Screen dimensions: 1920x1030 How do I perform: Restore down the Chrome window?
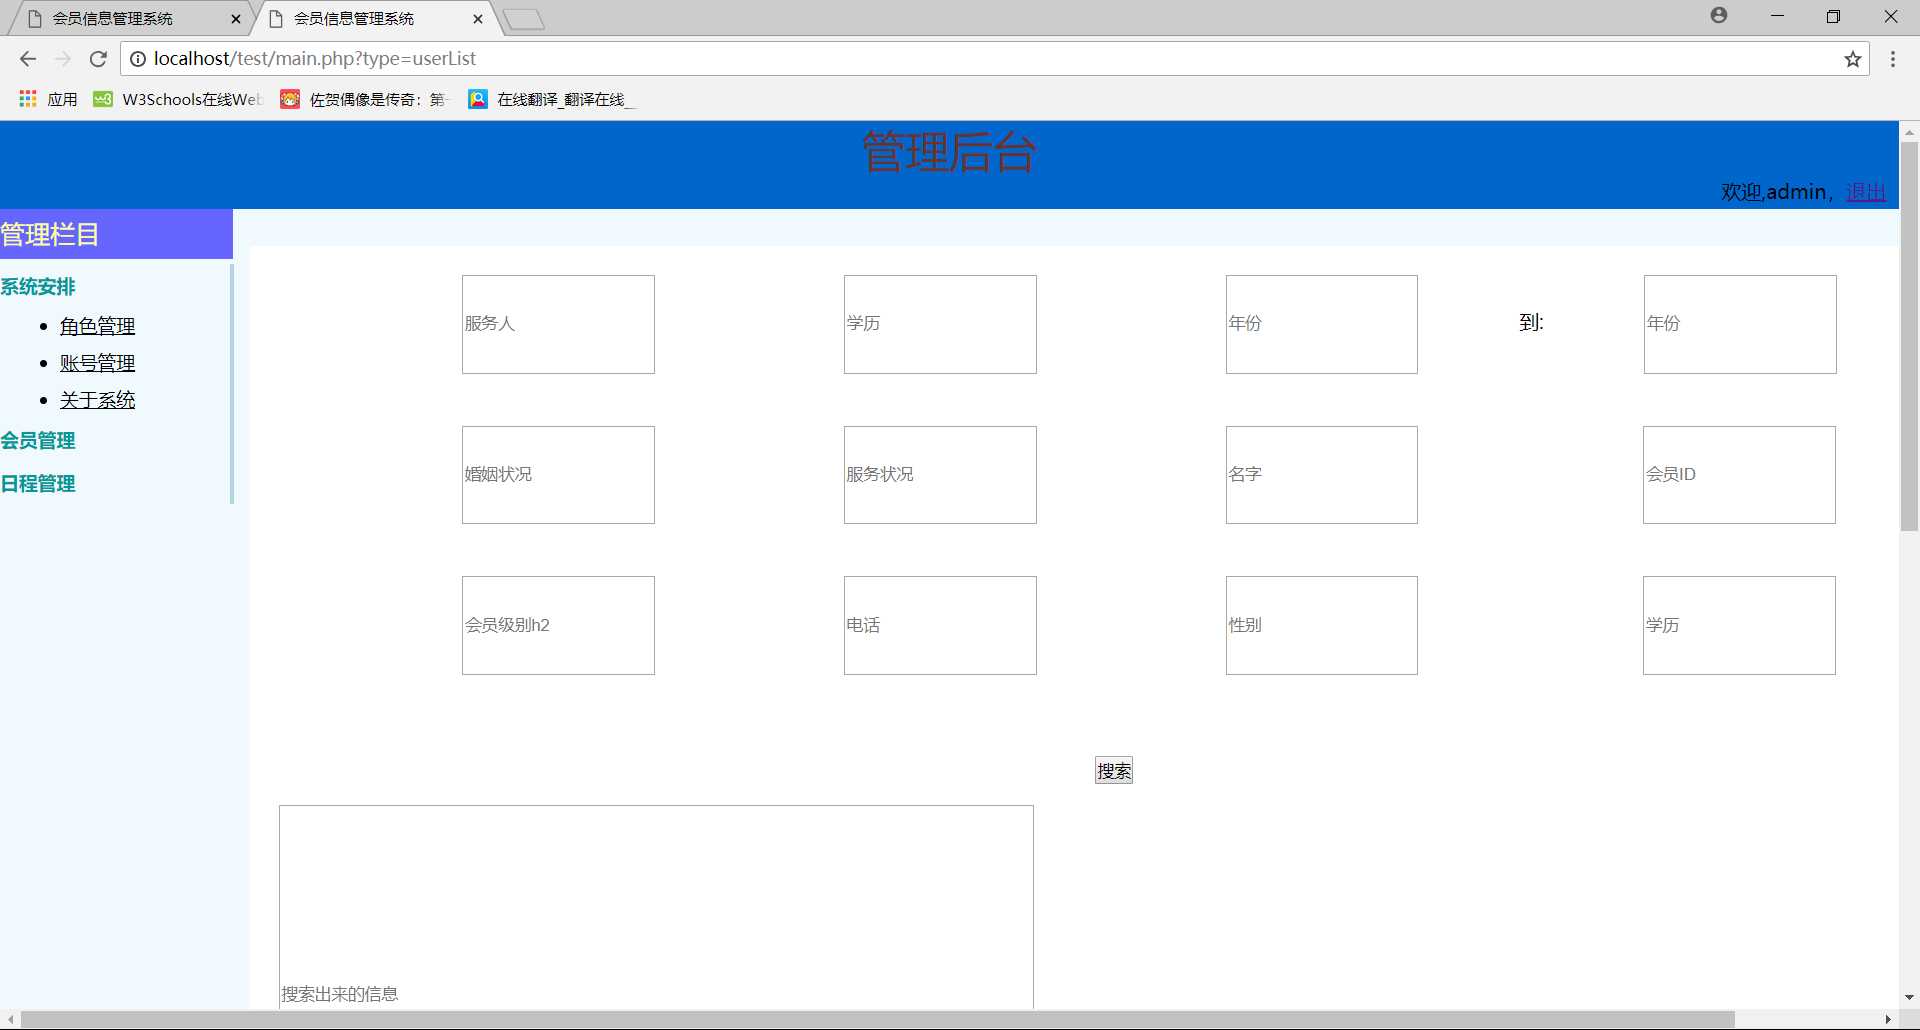tap(1833, 16)
